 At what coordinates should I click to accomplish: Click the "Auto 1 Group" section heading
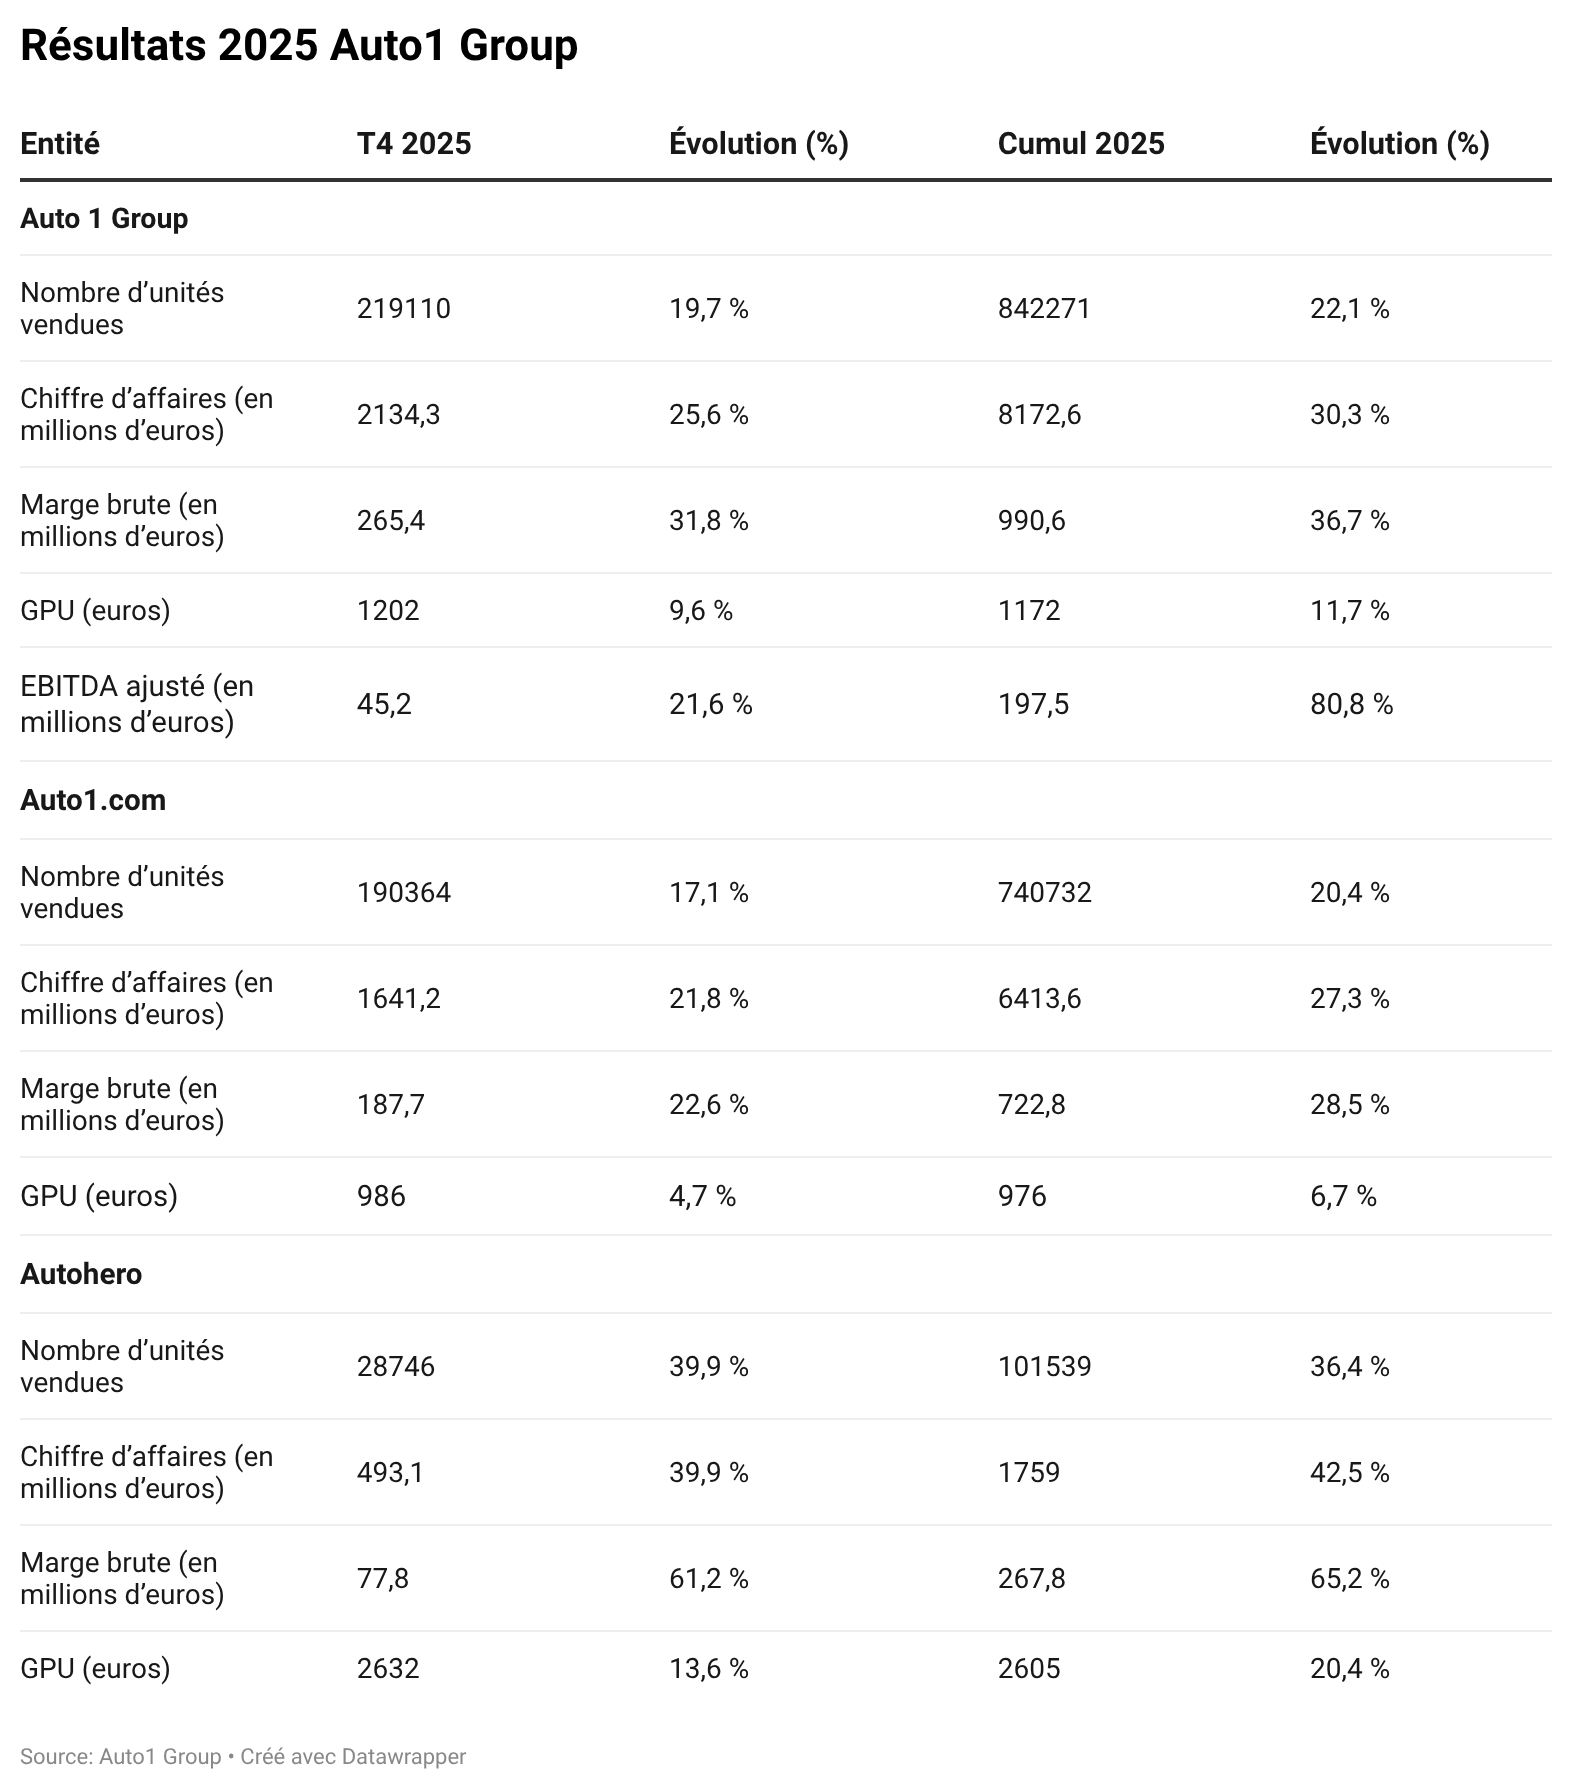click(104, 218)
